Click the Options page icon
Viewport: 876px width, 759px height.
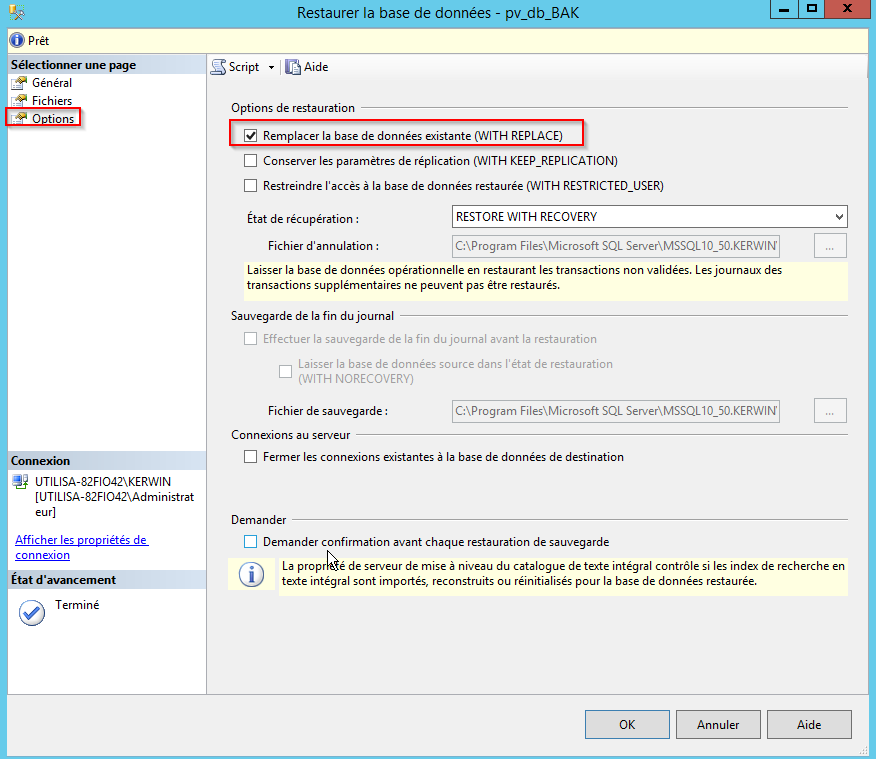click(19, 118)
